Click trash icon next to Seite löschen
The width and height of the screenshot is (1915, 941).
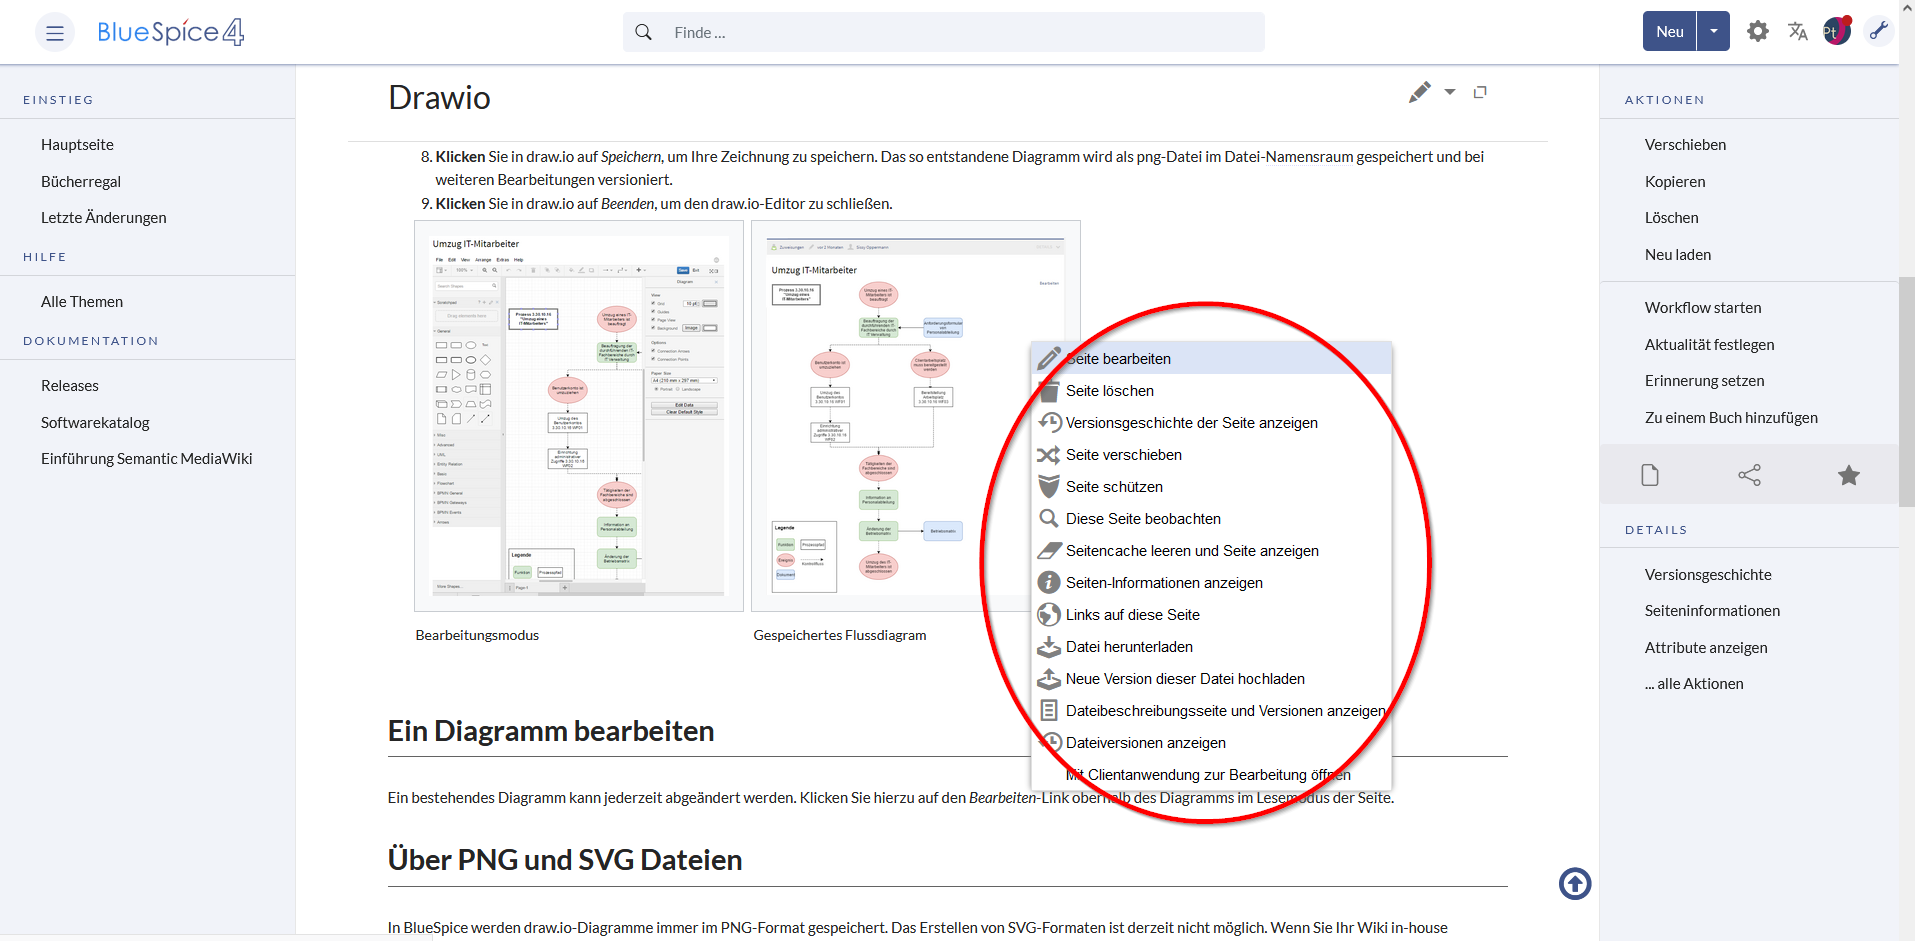pyautogui.click(x=1049, y=391)
